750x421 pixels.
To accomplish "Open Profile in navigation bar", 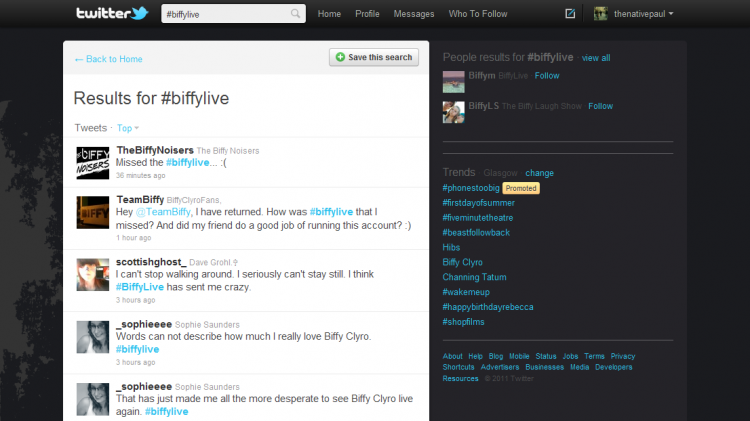I will coord(367,14).
